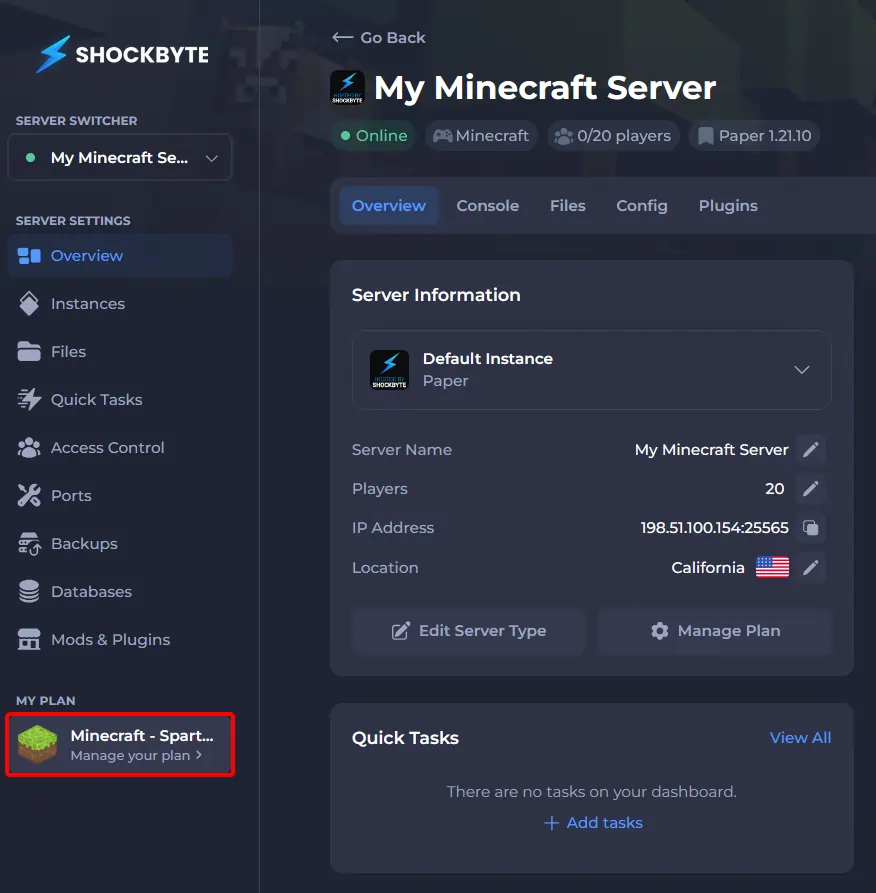Go to Access Control settings
Viewport: 876px width, 893px height.
[x=107, y=448]
